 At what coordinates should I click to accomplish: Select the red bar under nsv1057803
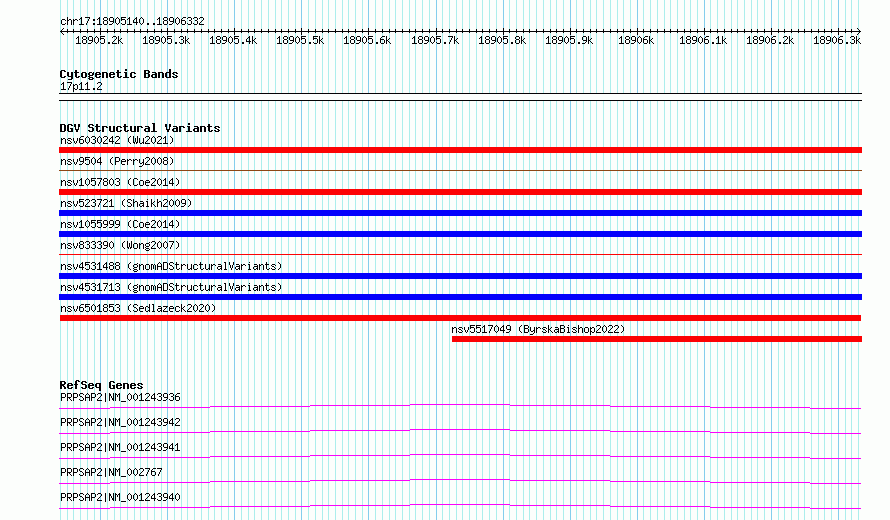point(460,192)
